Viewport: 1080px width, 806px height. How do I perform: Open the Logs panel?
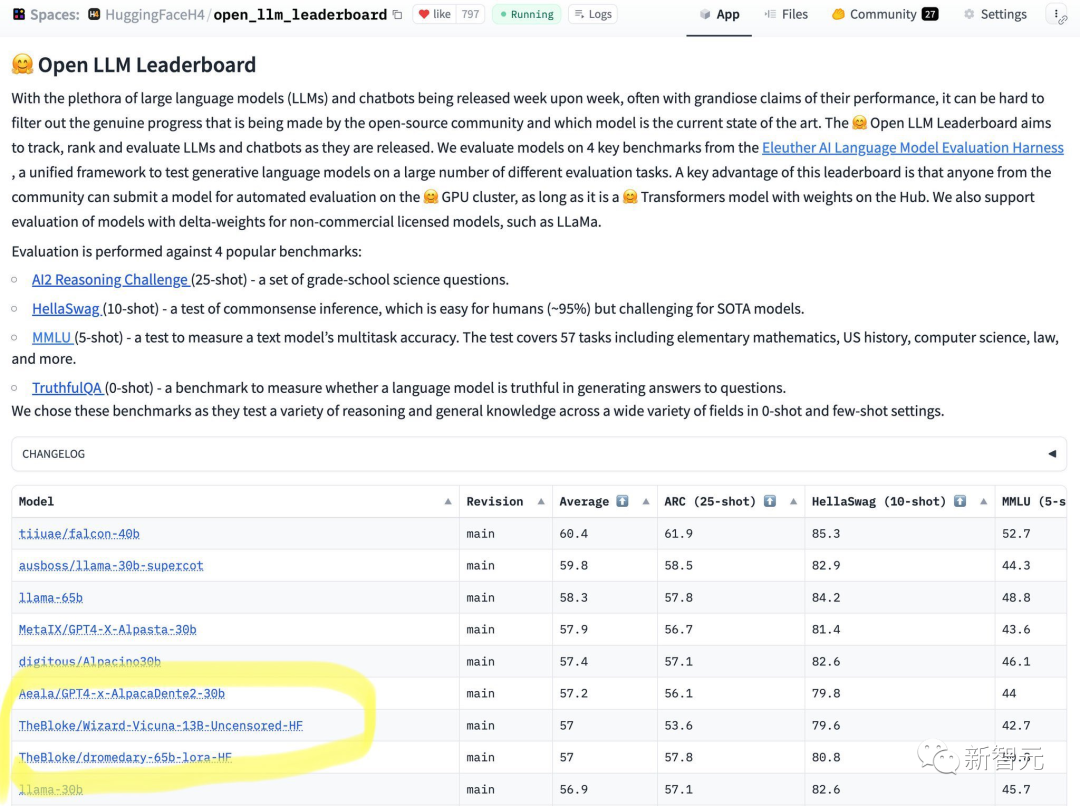click(x=592, y=15)
